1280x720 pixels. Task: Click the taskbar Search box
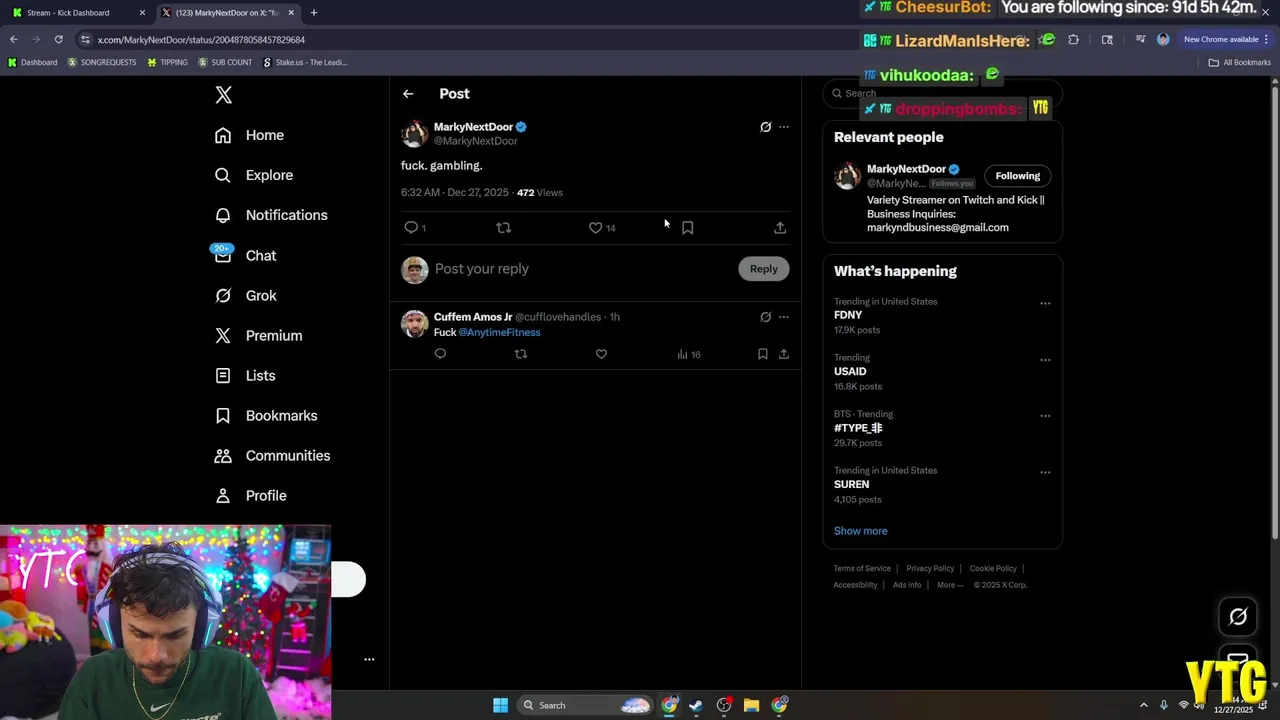[x=586, y=706]
